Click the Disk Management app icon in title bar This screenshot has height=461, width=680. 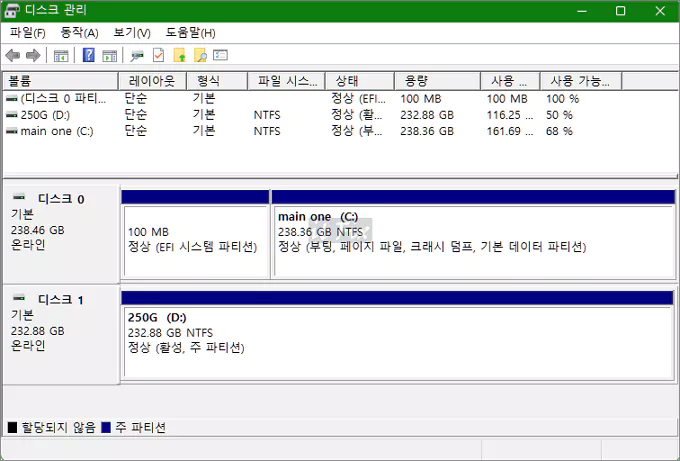11,11
